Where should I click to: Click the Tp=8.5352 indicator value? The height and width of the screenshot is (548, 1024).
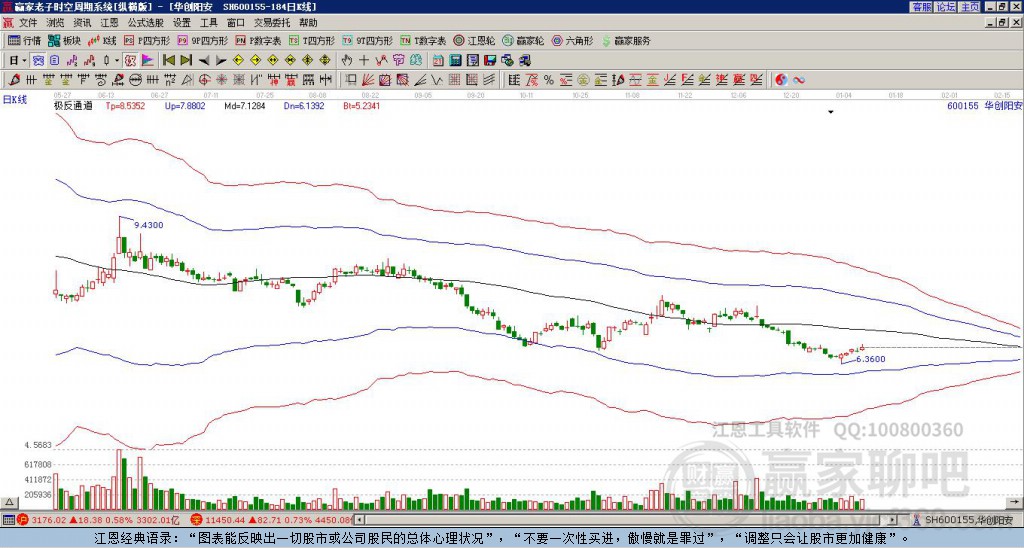click(x=125, y=105)
